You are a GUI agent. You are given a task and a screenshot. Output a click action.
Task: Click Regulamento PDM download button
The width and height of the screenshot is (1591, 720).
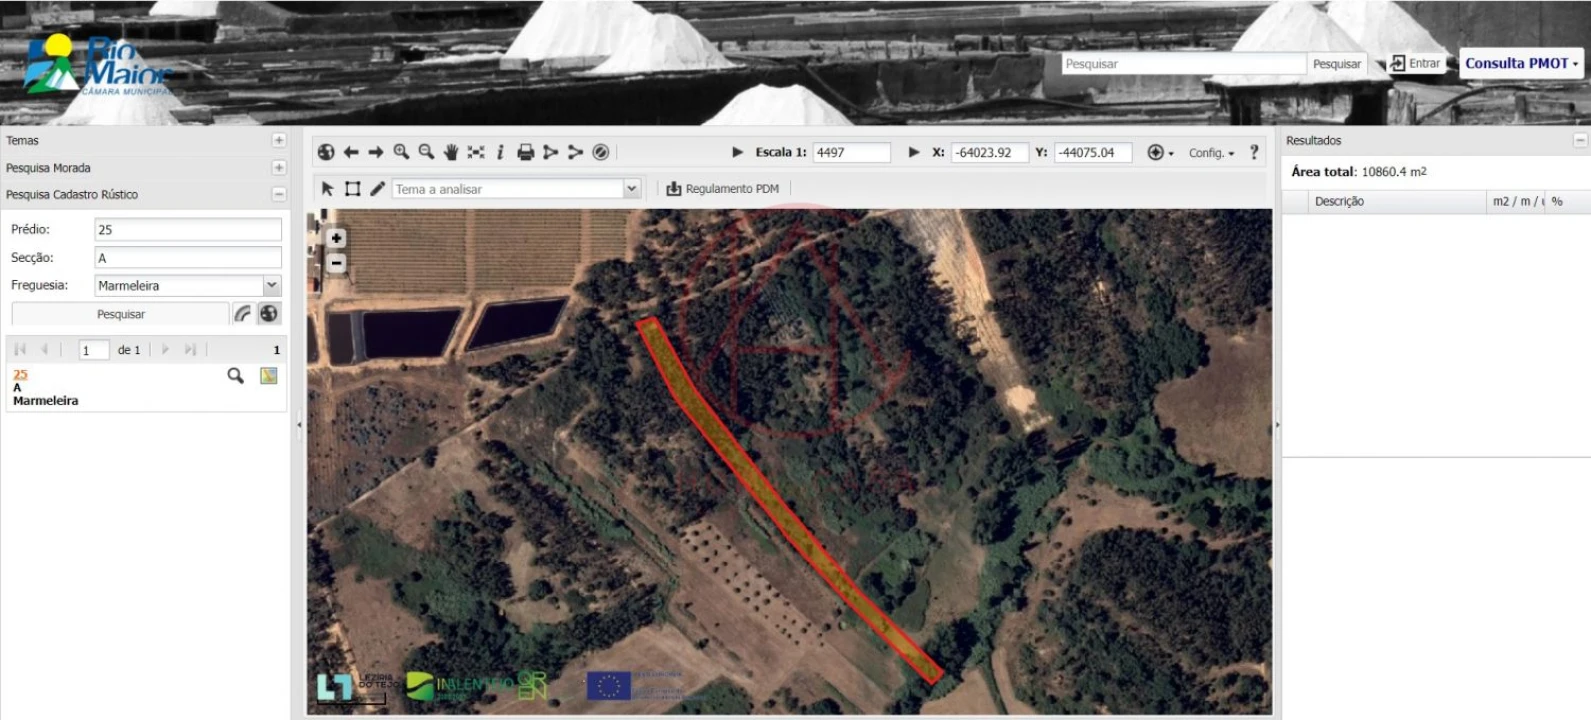click(x=723, y=188)
